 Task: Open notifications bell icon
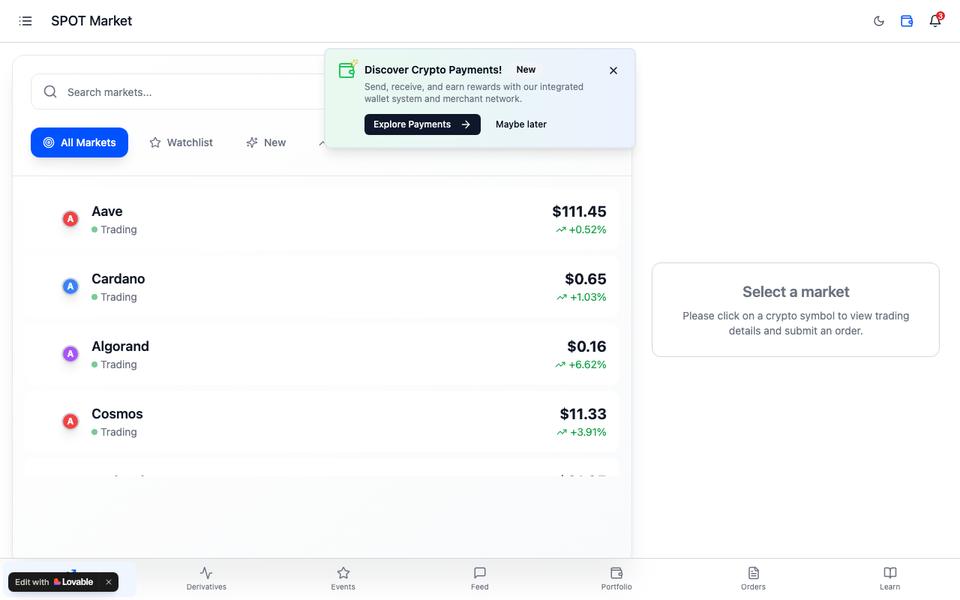click(935, 20)
